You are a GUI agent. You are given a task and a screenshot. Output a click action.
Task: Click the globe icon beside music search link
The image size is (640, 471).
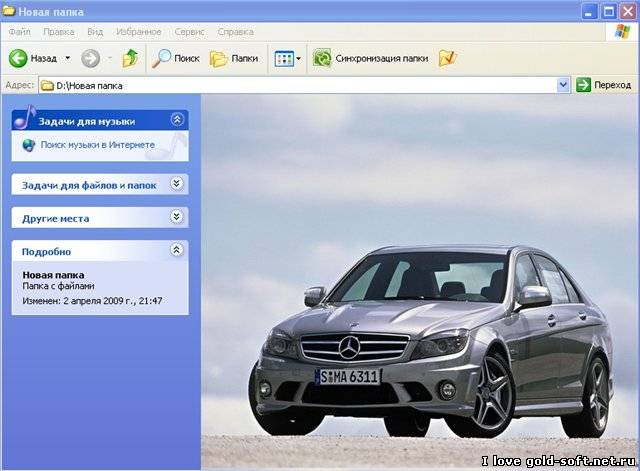pos(29,145)
